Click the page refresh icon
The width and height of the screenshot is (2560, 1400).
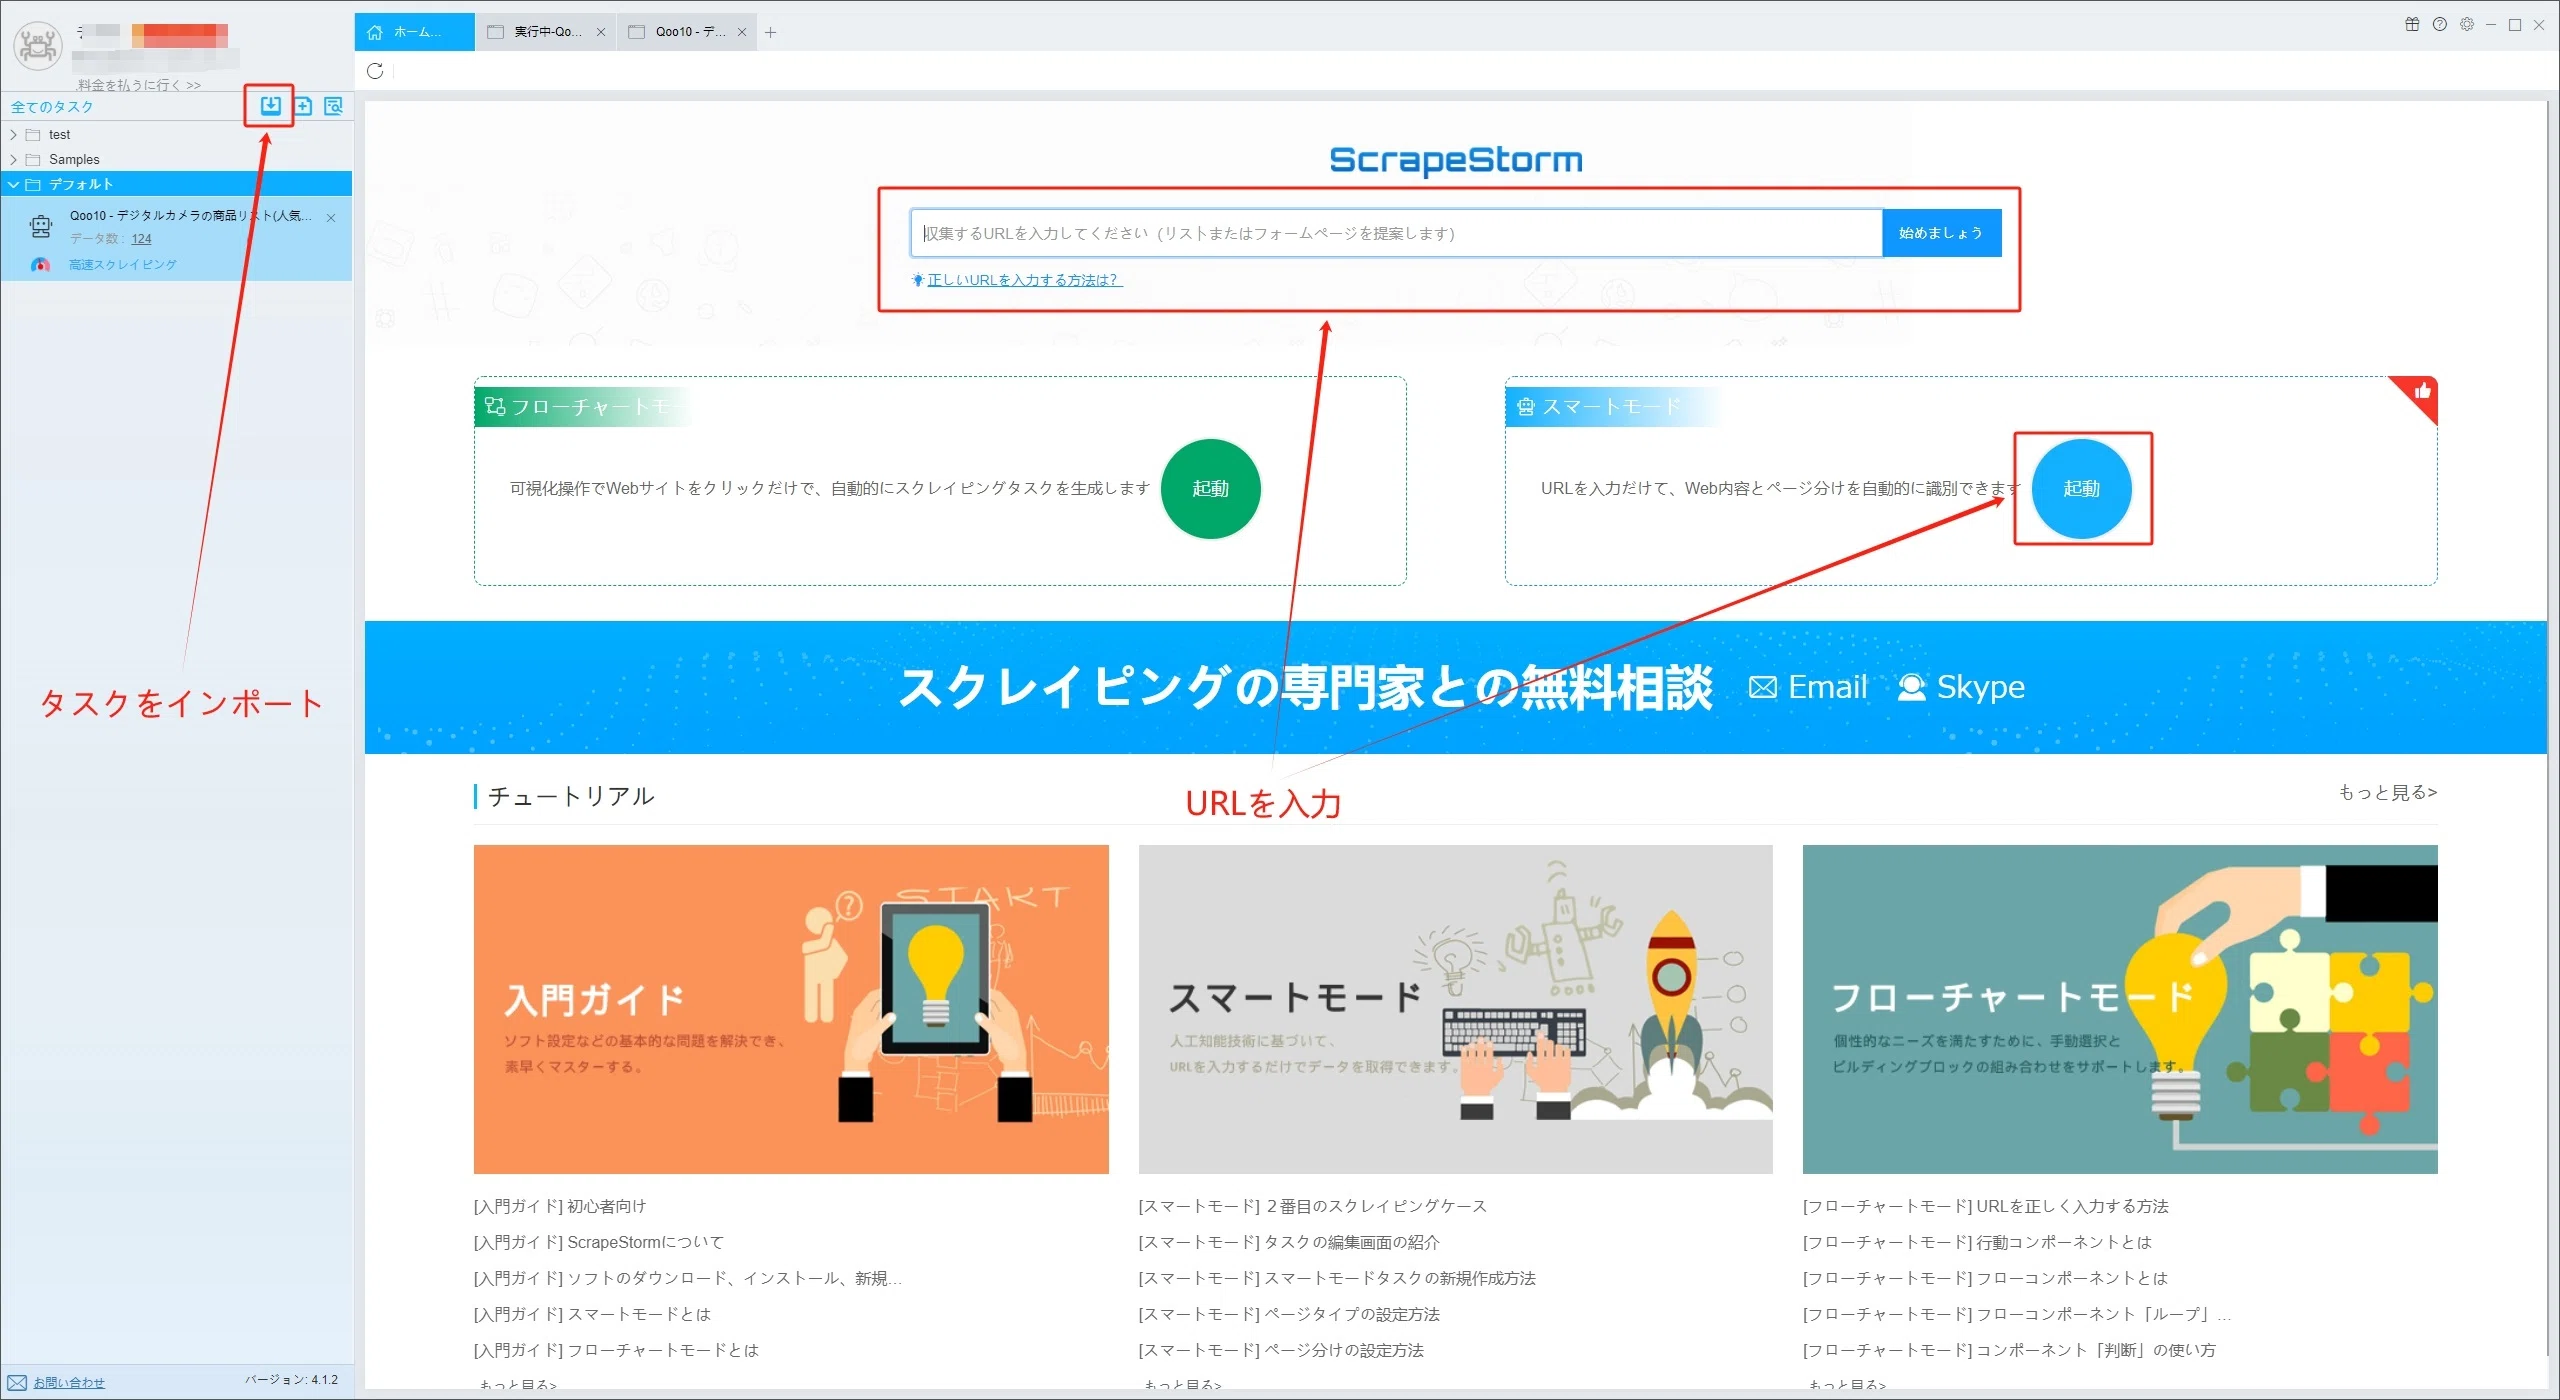click(x=375, y=71)
